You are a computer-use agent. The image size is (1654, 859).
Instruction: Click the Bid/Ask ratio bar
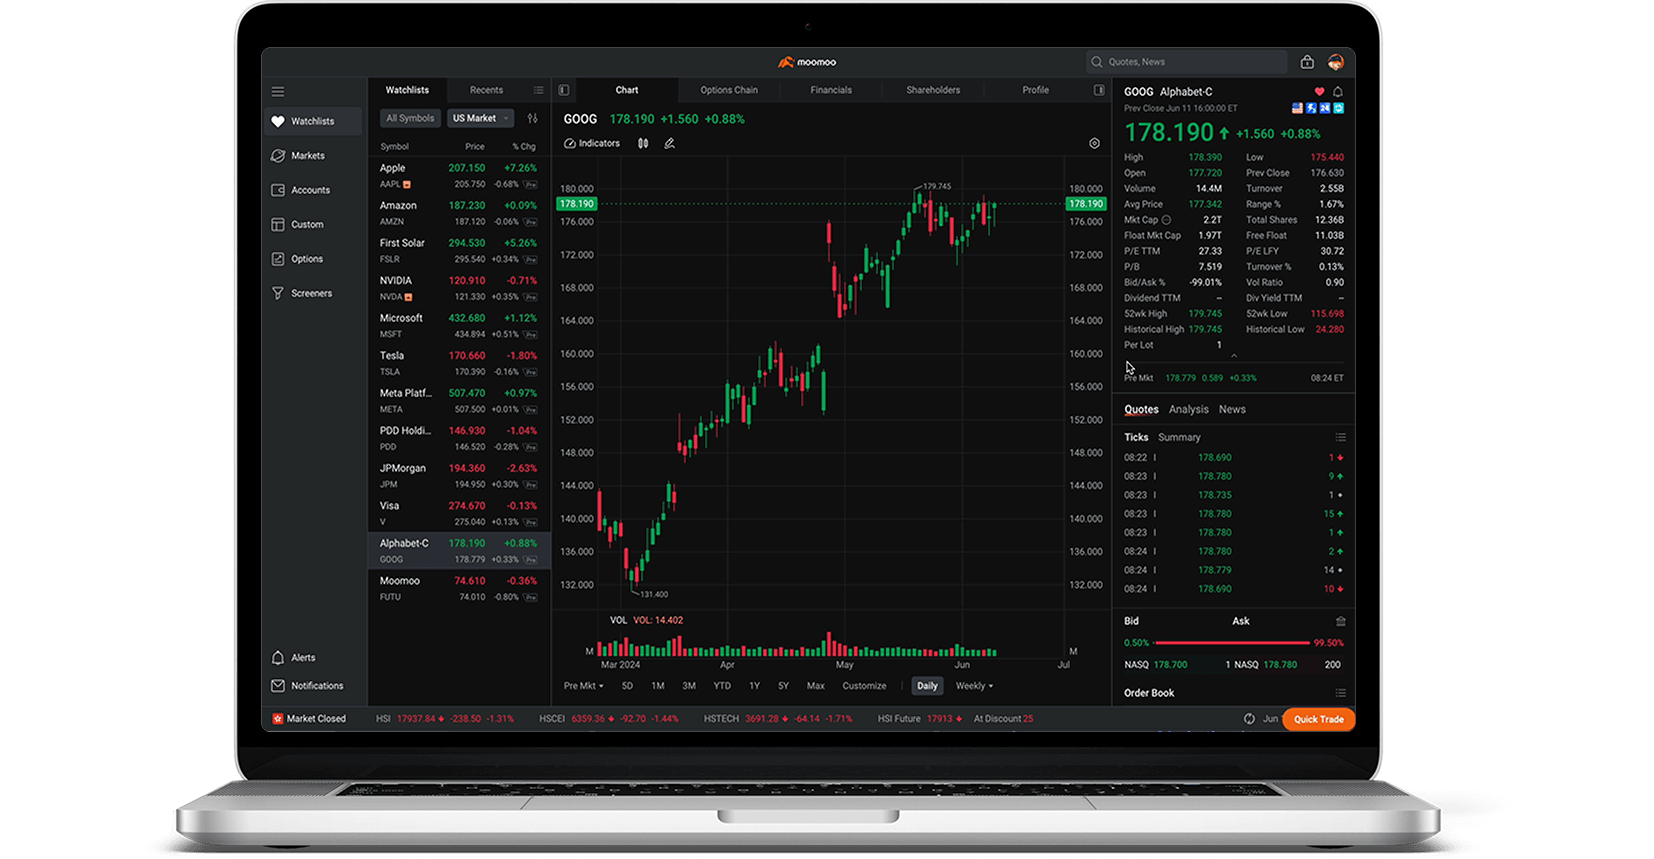(1232, 643)
